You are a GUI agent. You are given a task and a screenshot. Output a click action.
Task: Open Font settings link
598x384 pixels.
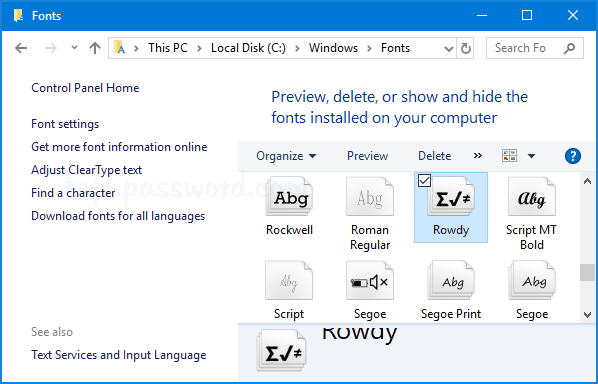(x=65, y=124)
